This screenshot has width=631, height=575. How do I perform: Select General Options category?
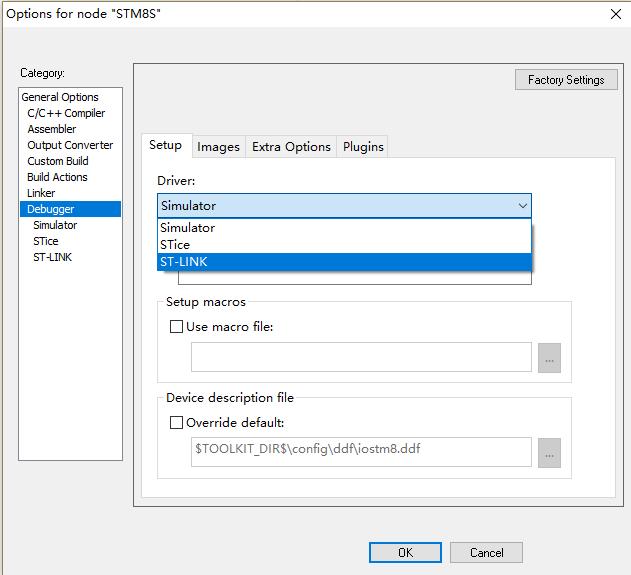point(60,97)
